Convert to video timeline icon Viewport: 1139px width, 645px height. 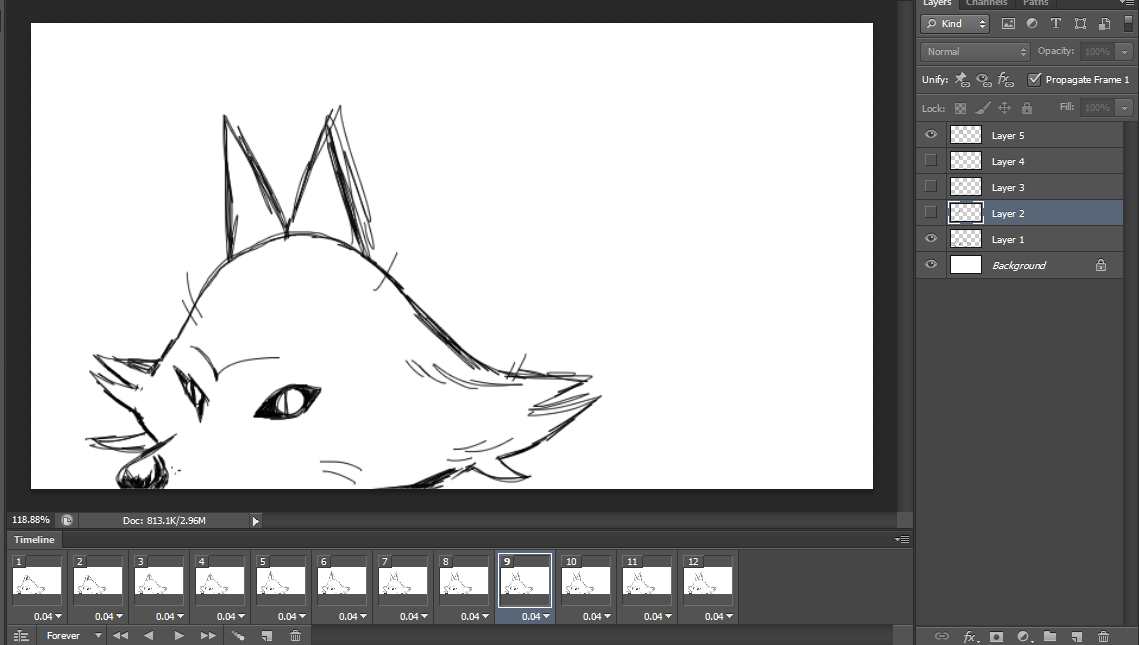click(21, 636)
